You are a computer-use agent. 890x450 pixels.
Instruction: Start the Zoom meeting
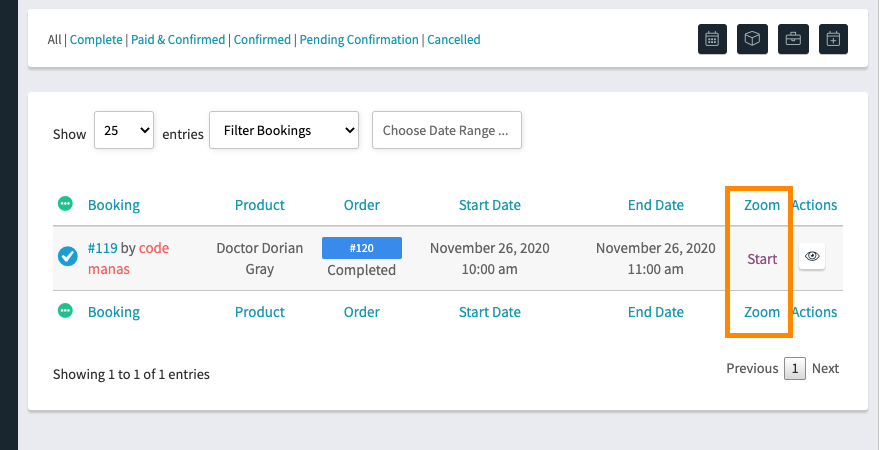762,259
